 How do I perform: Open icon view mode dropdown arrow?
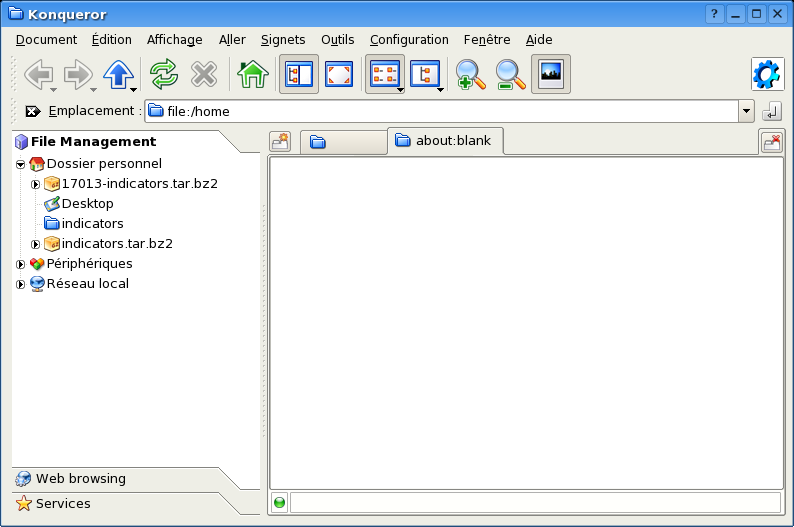tap(400, 90)
